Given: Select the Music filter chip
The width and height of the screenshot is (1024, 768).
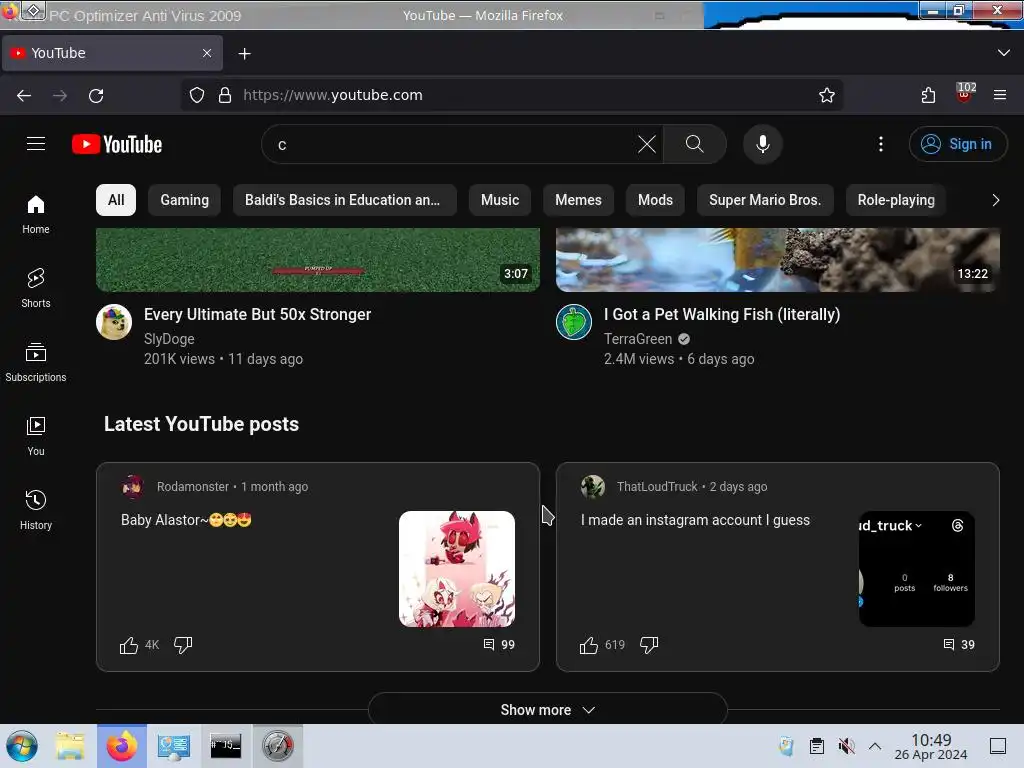Looking at the screenshot, I should 500,200.
